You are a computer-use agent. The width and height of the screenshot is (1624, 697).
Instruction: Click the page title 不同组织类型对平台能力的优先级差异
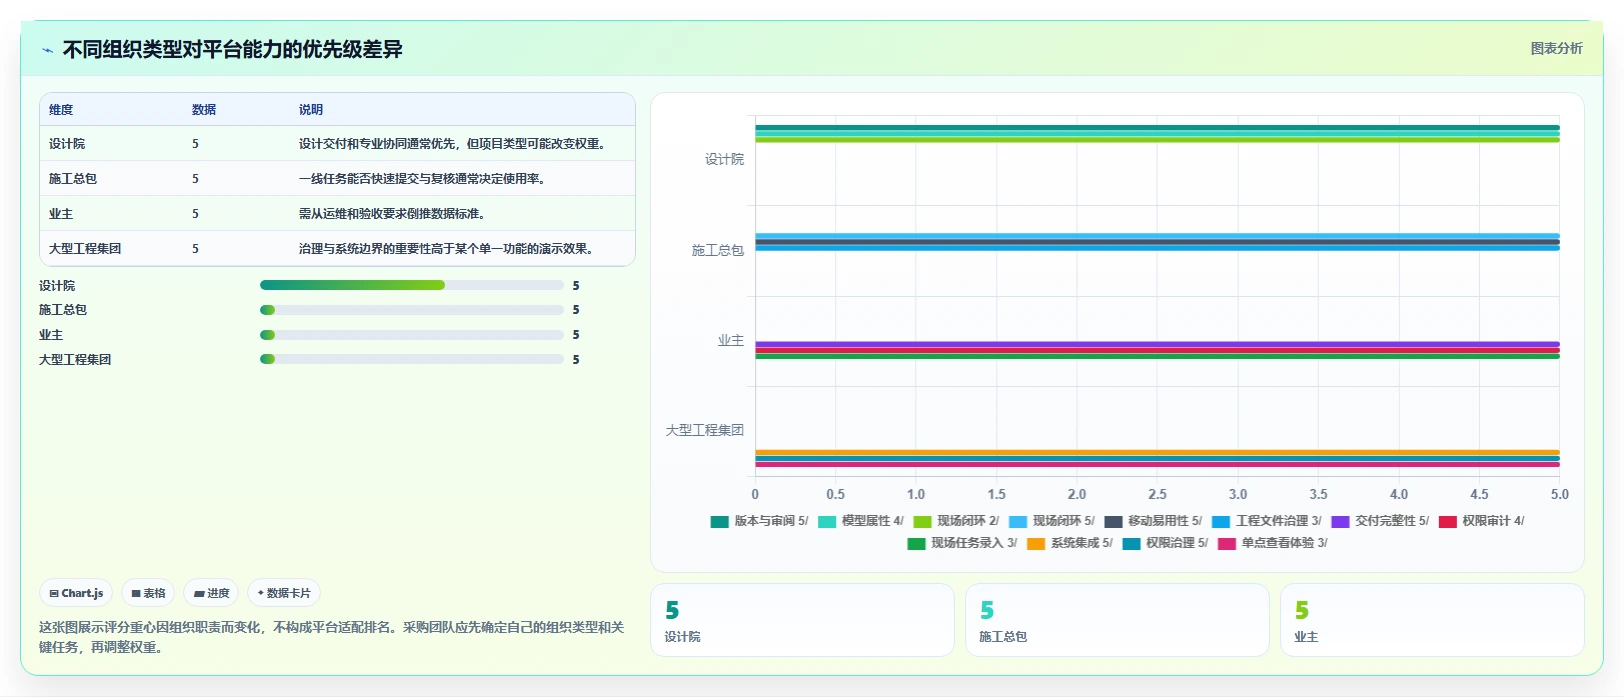click(232, 50)
